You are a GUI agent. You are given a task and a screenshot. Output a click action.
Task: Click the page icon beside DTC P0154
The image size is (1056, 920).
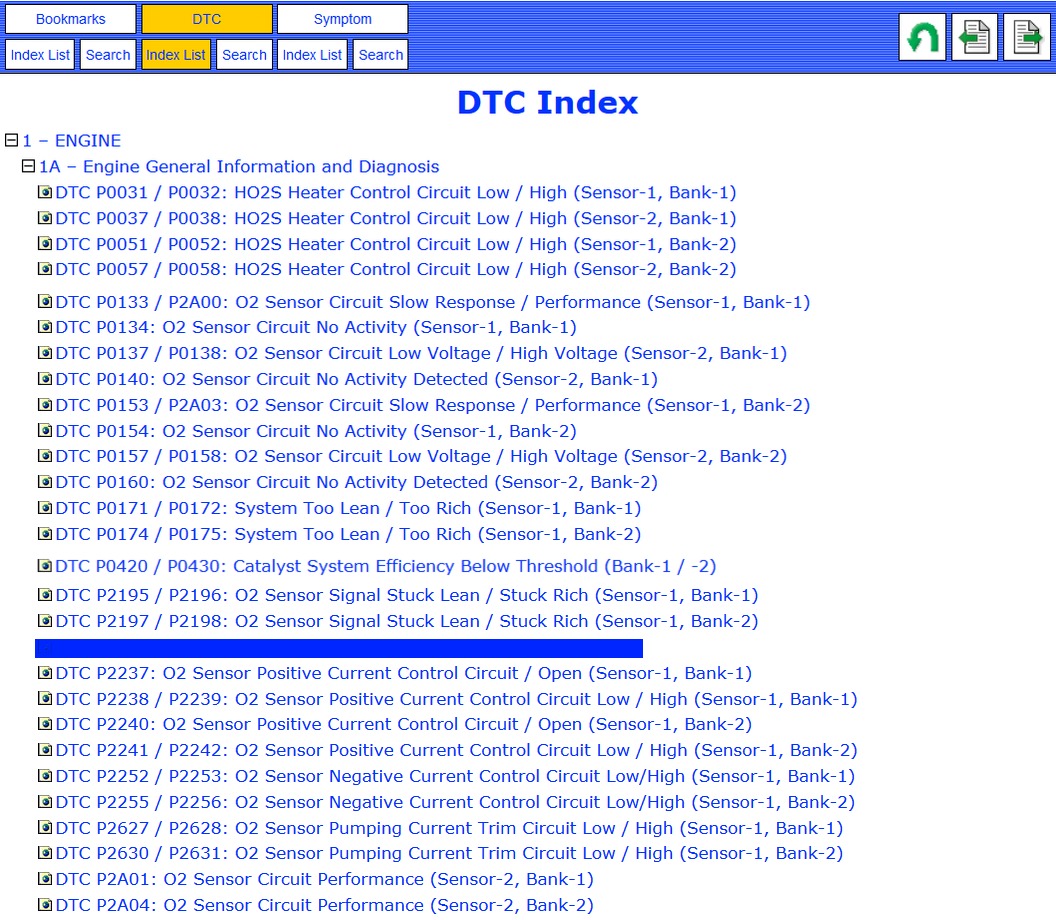pyautogui.click(x=45, y=431)
